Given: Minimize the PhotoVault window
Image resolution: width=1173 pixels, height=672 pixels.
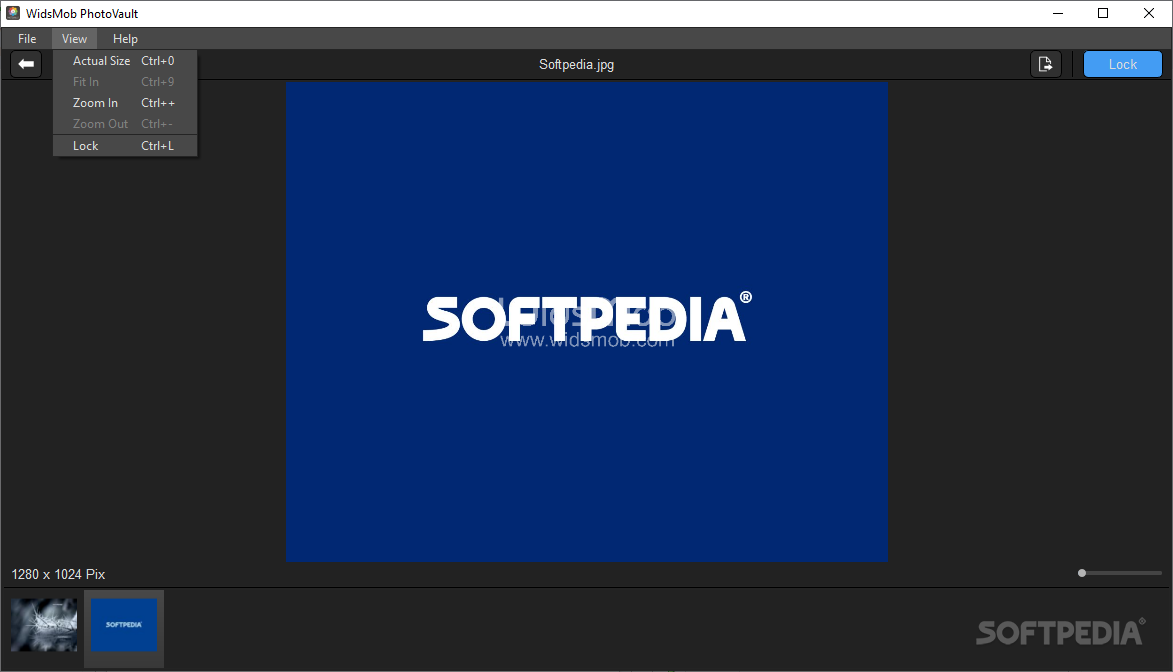Looking at the screenshot, I should click(1058, 13).
